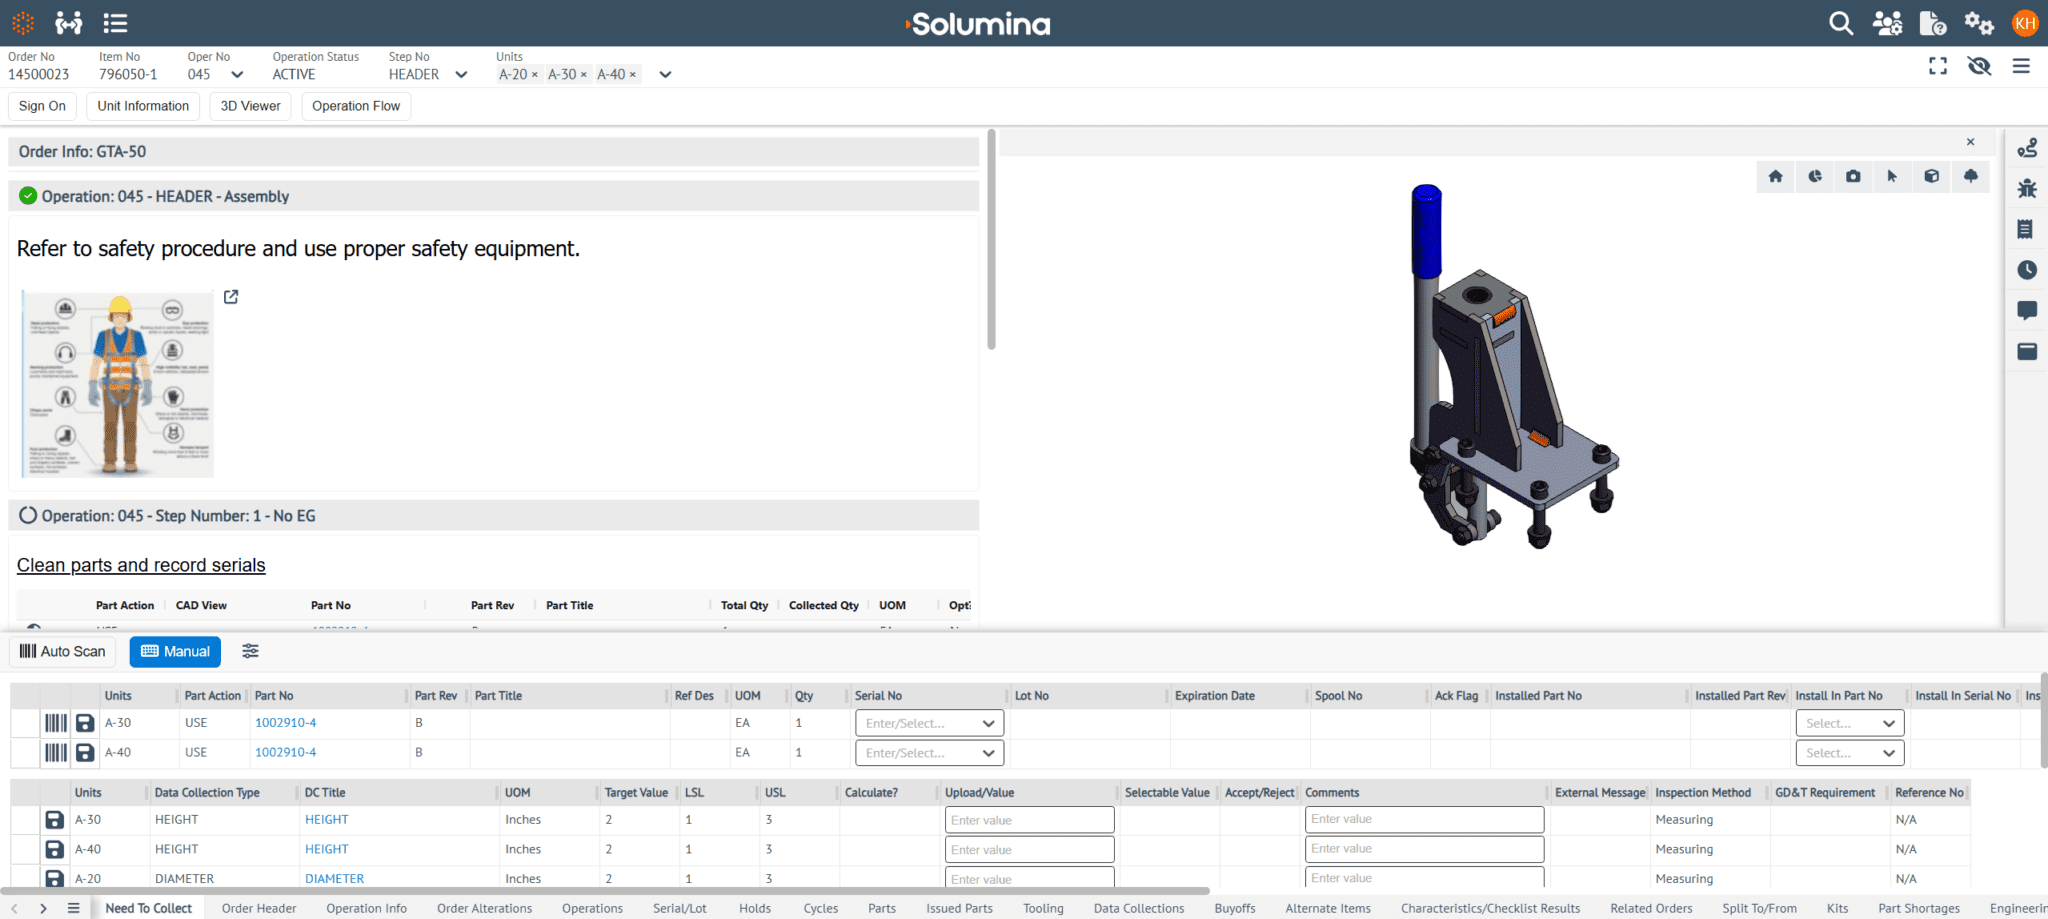Click the cube icon in 3D viewer toolbar
2048x919 pixels.
pyautogui.click(x=1931, y=176)
